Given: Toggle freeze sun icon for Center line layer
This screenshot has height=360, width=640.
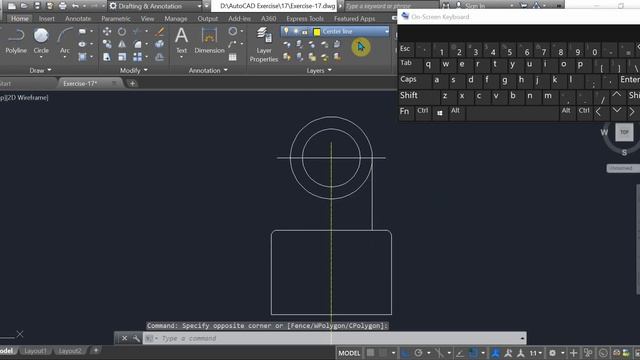Looking at the screenshot, I should pos(296,31).
